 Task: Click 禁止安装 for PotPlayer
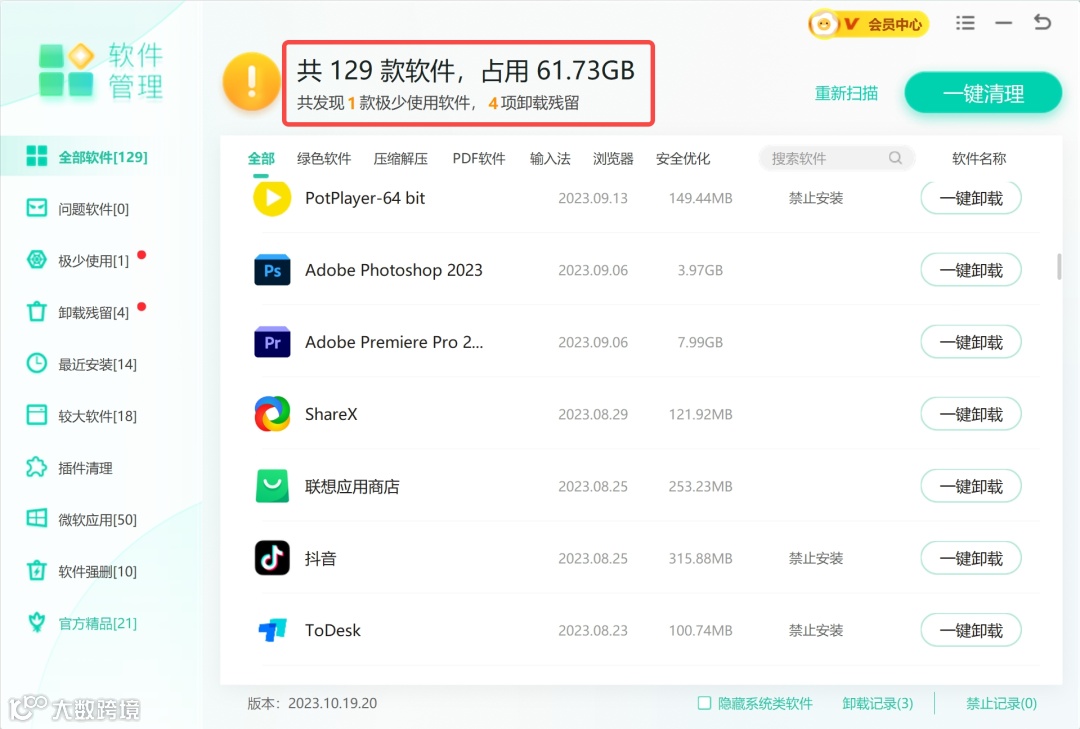tap(816, 198)
